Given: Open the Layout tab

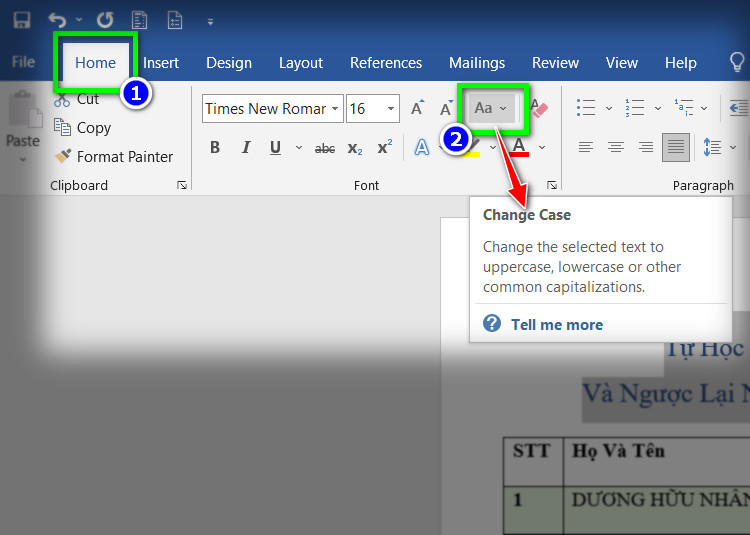Looking at the screenshot, I should point(301,63).
